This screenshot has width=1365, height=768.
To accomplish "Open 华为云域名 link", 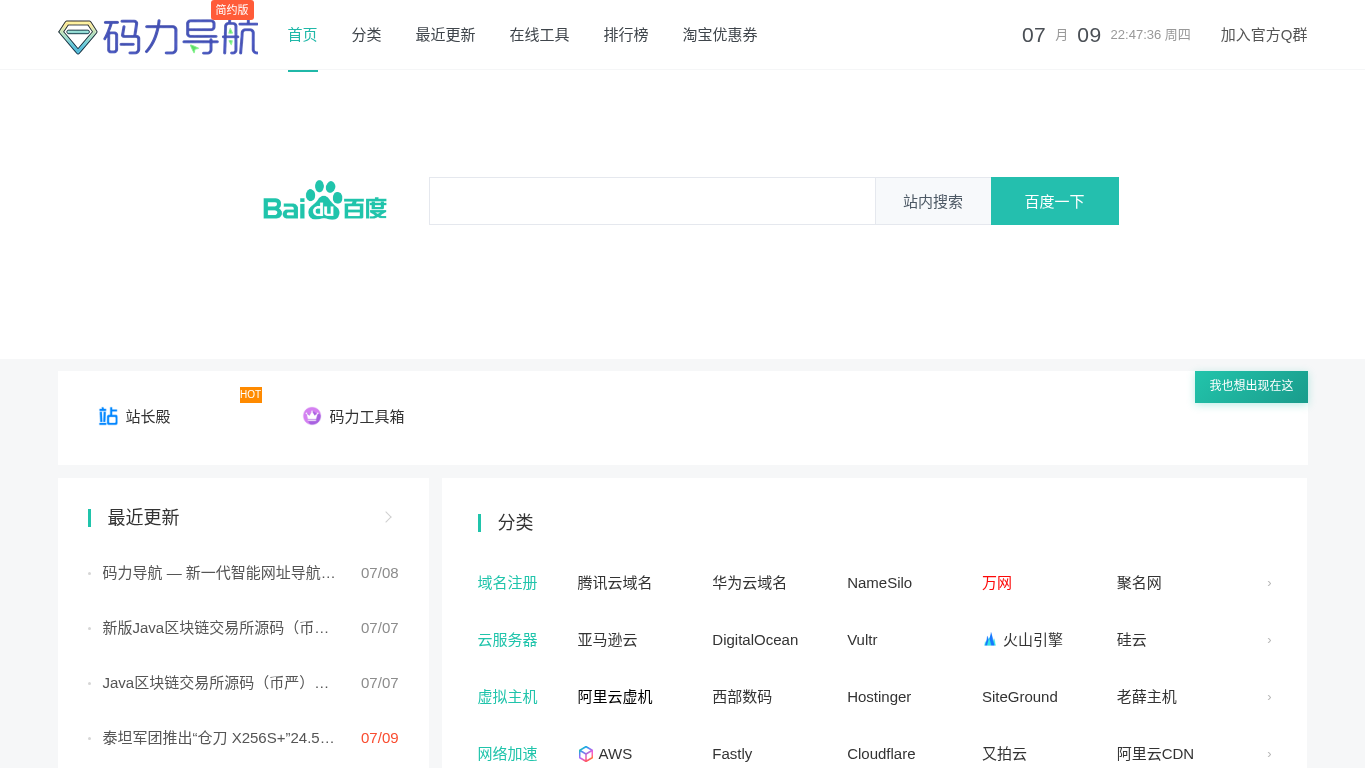I will point(750,583).
